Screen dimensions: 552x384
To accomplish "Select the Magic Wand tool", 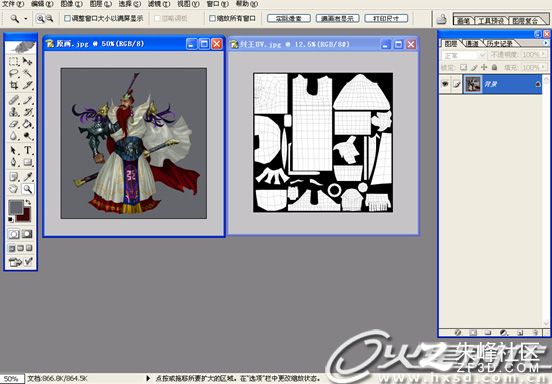I will pos(27,73).
